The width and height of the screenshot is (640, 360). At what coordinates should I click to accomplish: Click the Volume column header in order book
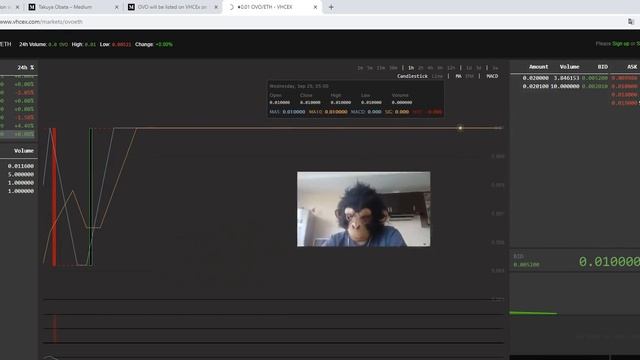pos(569,67)
